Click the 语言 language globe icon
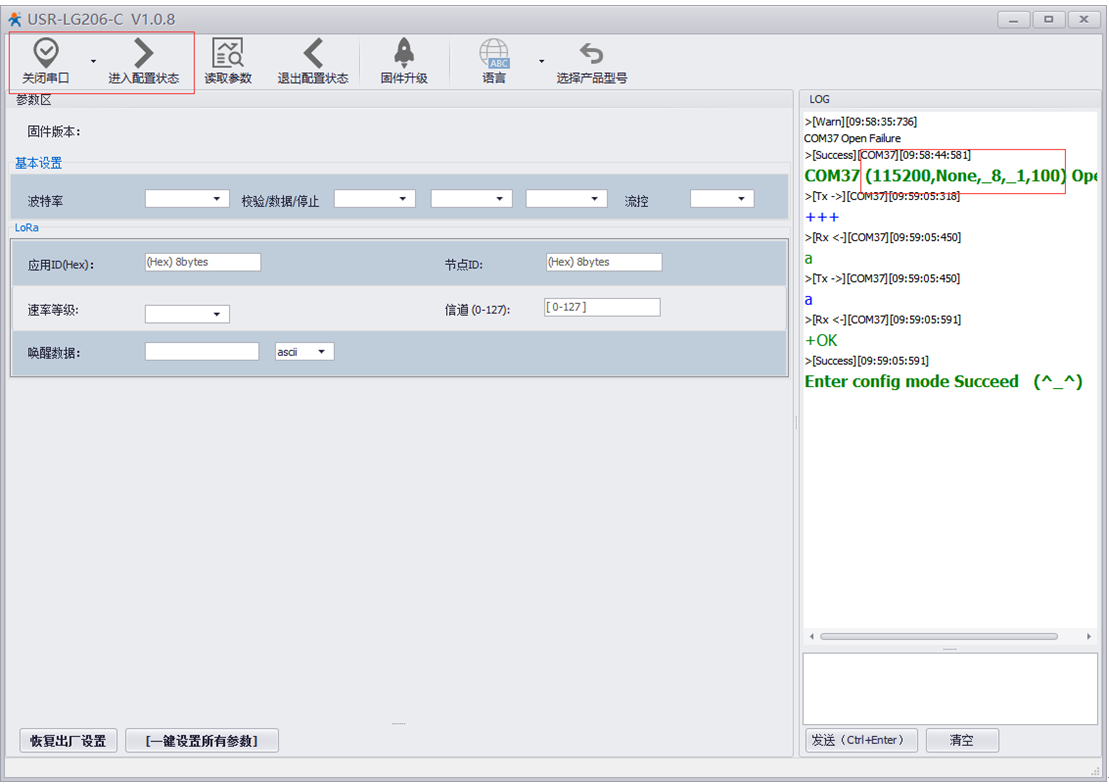 494,53
